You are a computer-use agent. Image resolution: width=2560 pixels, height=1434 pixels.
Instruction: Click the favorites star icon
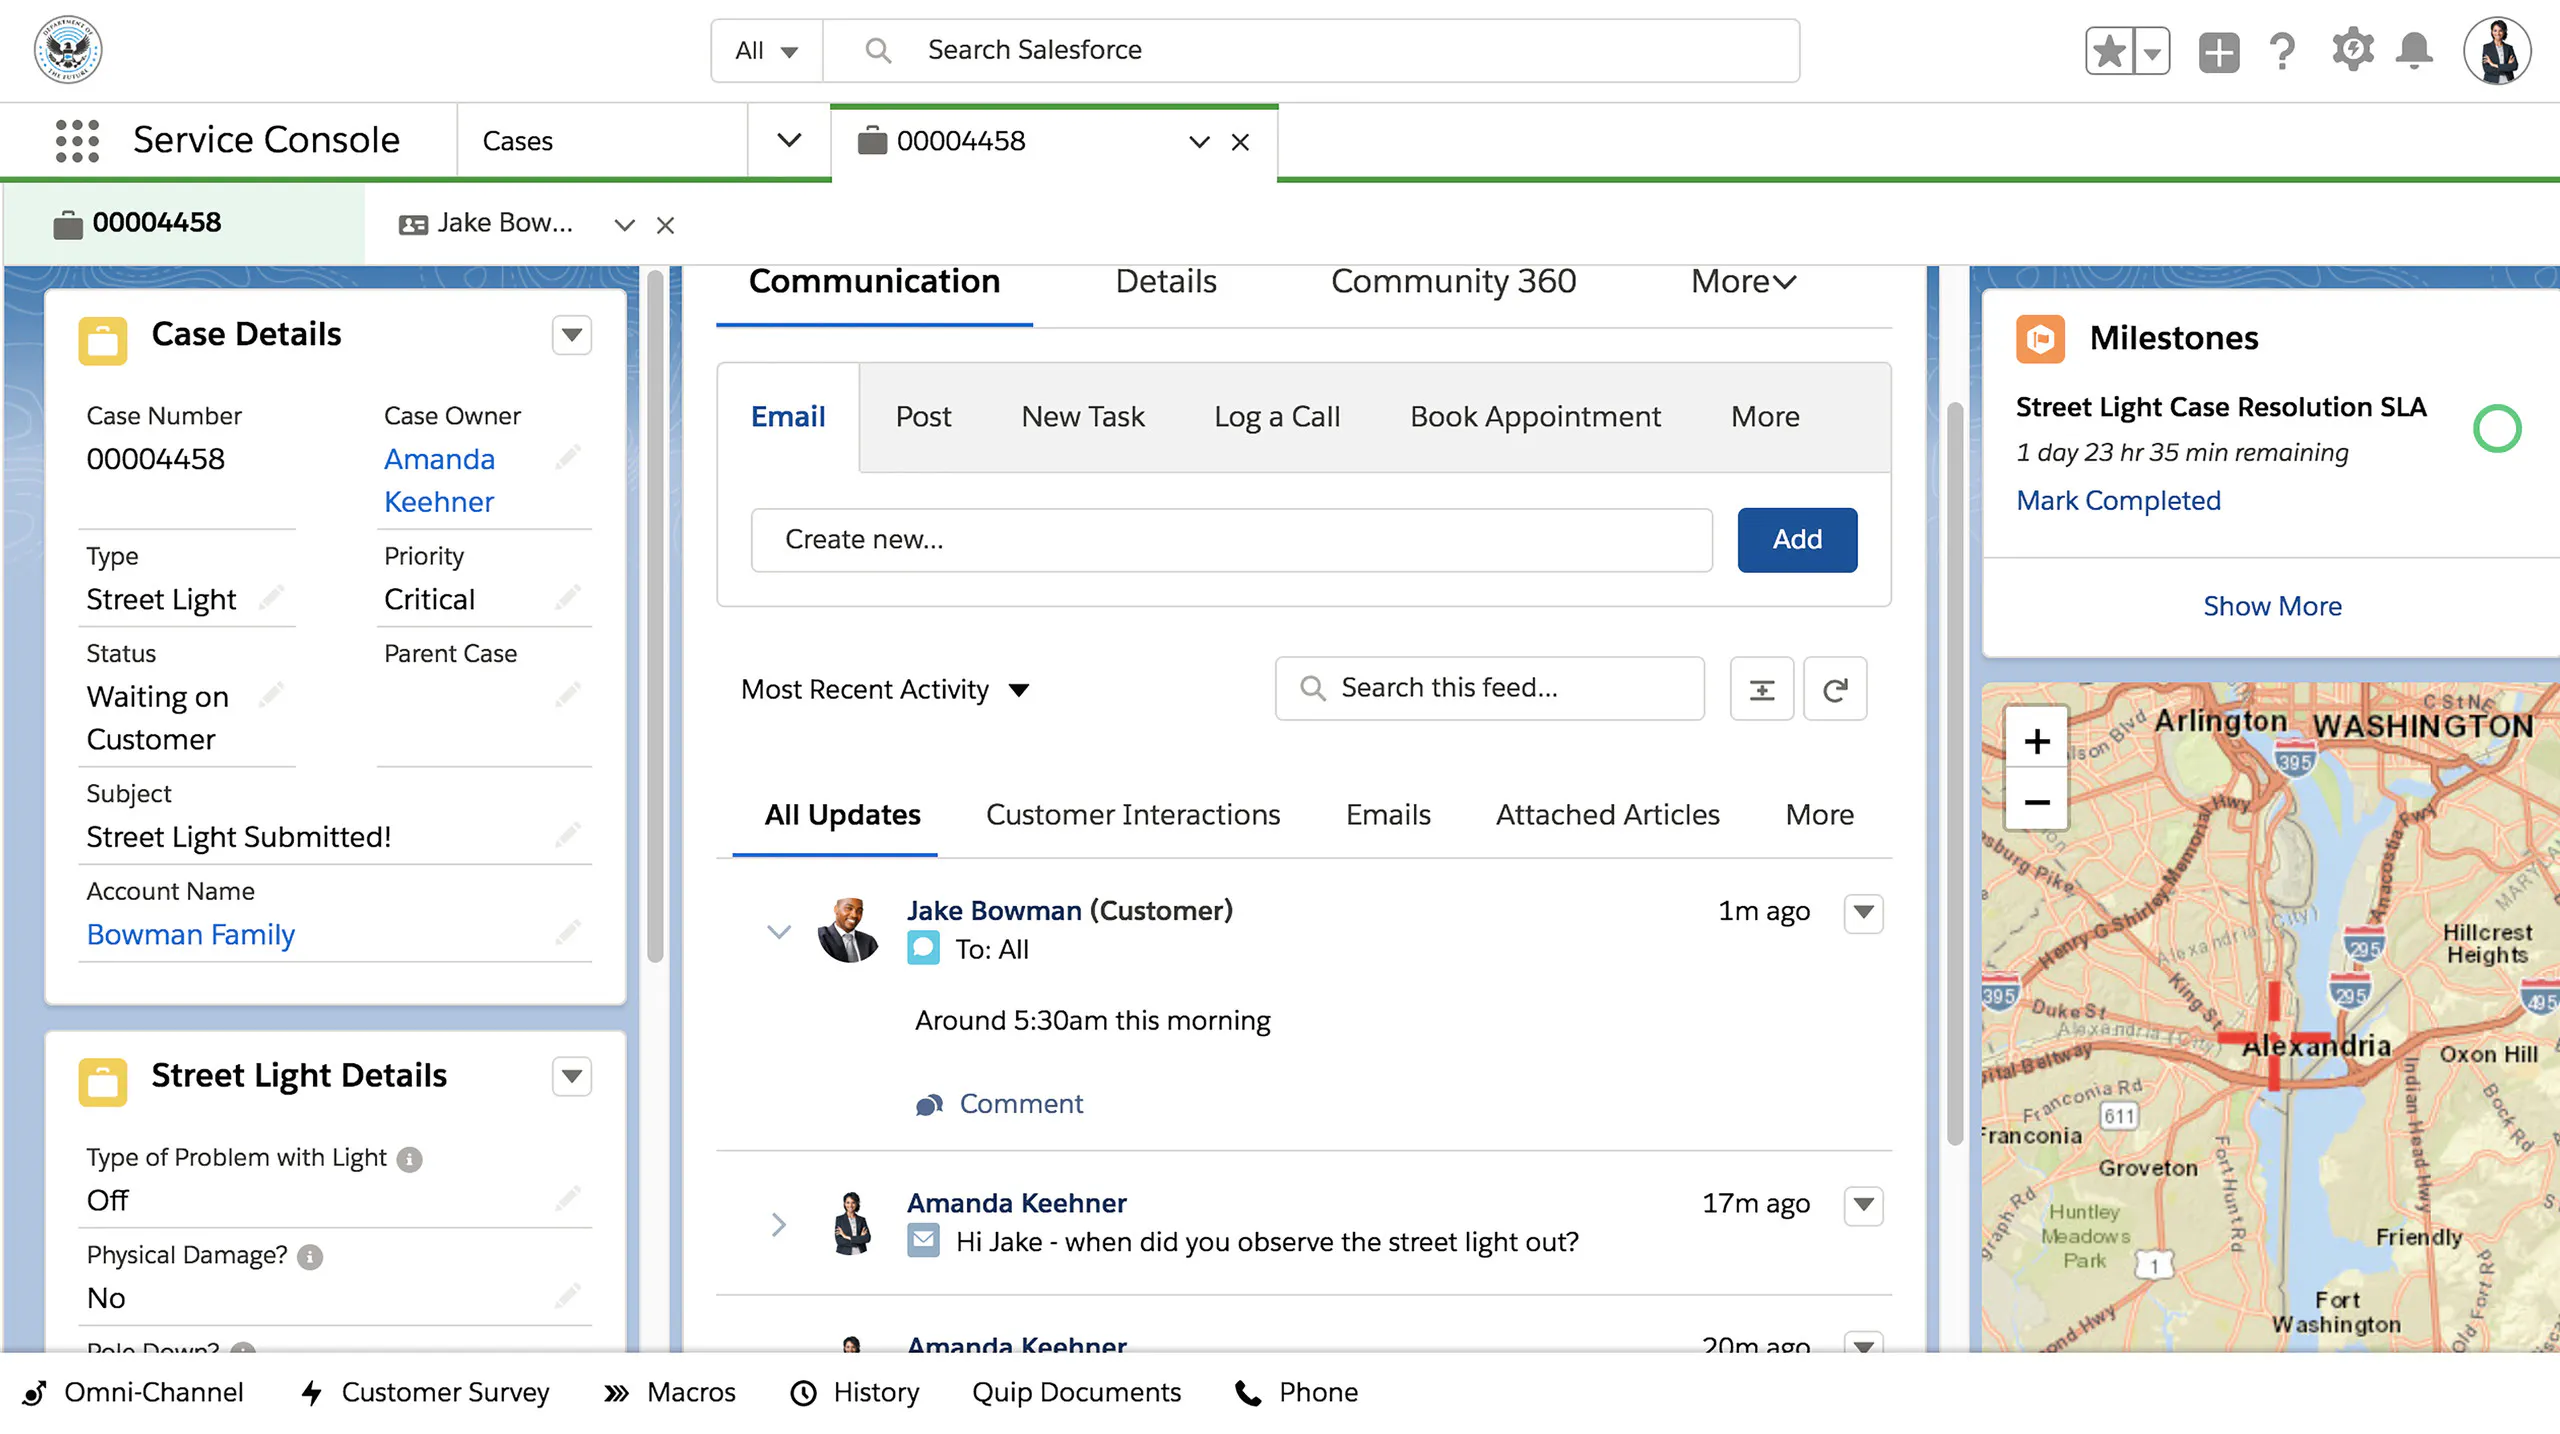[2109, 51]
